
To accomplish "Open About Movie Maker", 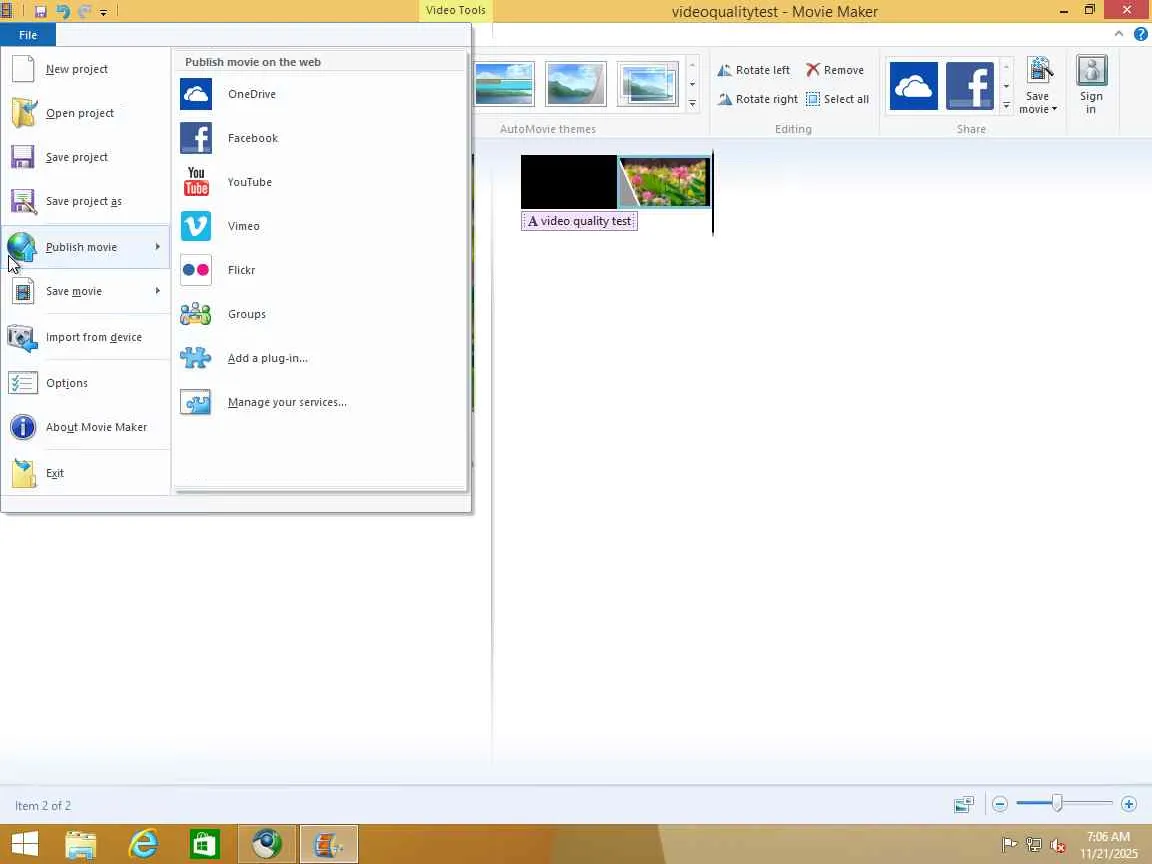I will pos(85,427).
